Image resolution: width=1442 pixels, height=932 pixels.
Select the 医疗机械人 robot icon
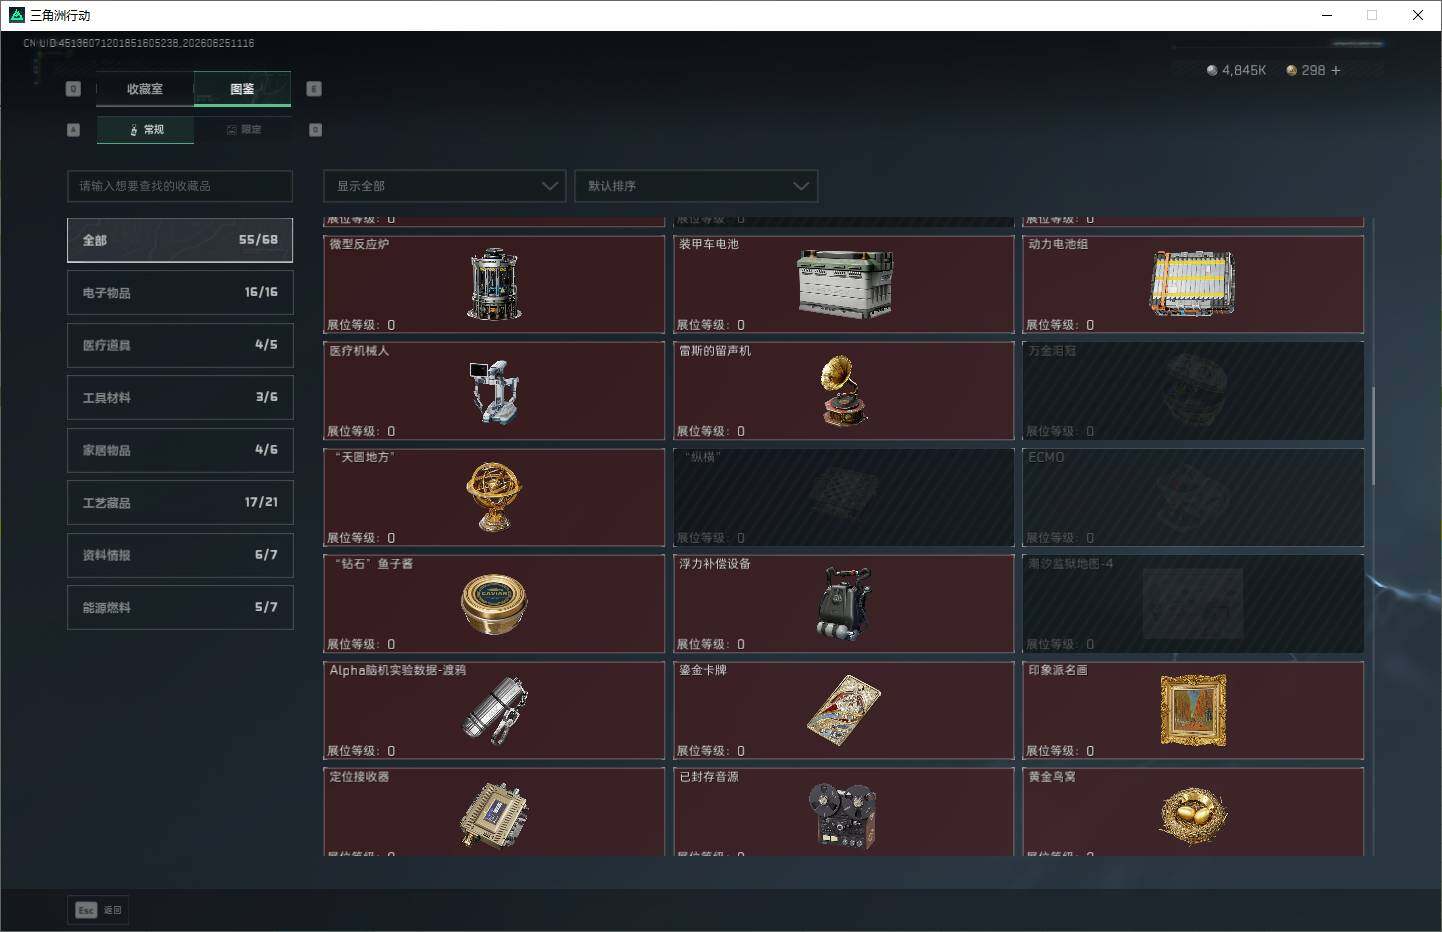point(494,391)
